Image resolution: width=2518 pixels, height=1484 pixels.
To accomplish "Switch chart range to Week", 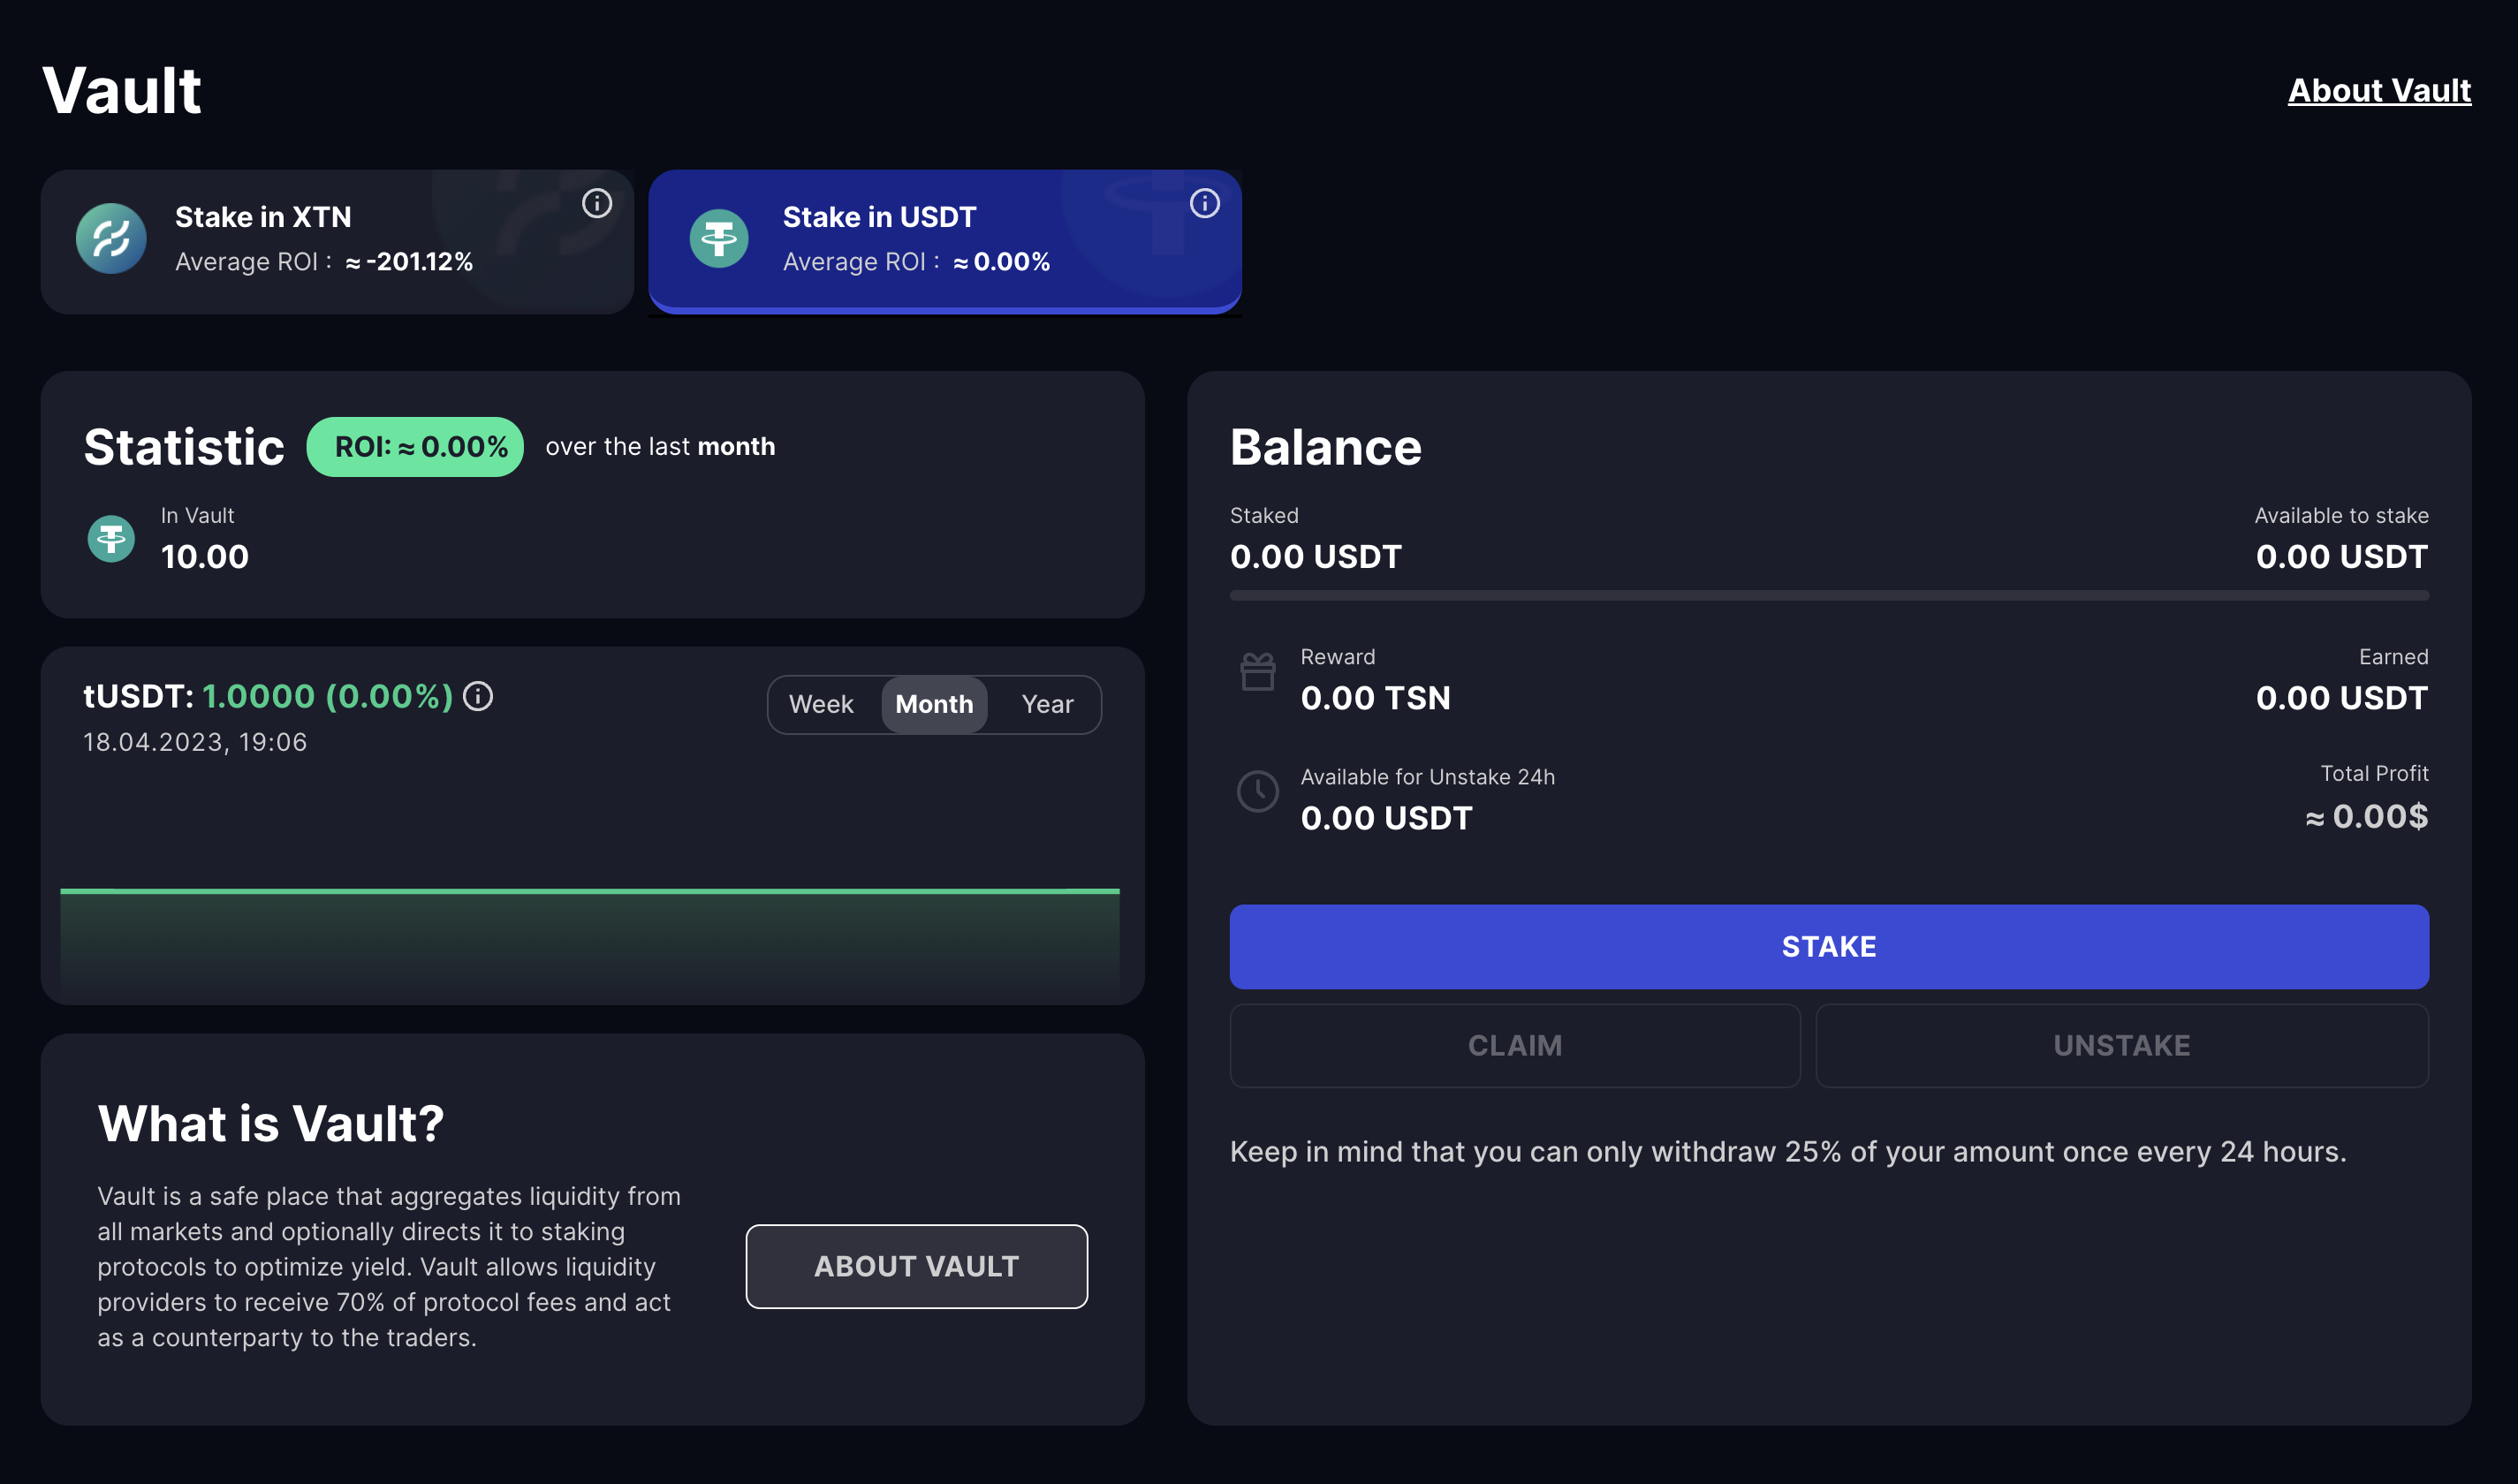I will click(821, 705).
